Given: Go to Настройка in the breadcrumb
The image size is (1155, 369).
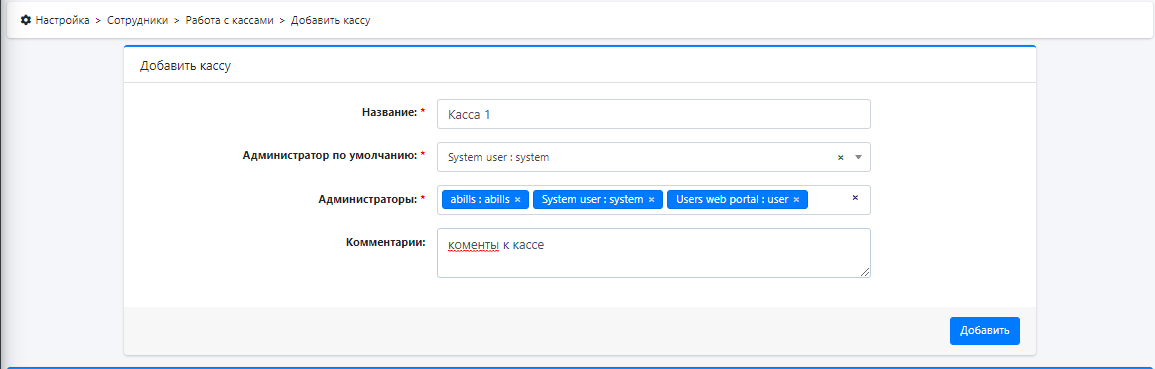Looking at the screenshot, I should [63, 21].
